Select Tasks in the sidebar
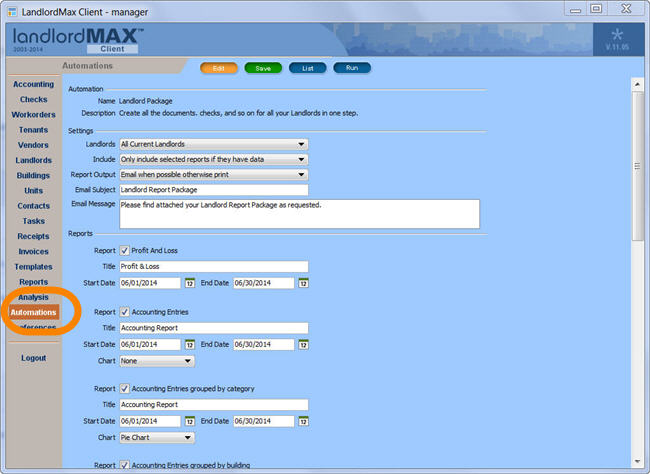Image resolution: width=650 pixels, height=474 pixels. (x=34, y=221)
